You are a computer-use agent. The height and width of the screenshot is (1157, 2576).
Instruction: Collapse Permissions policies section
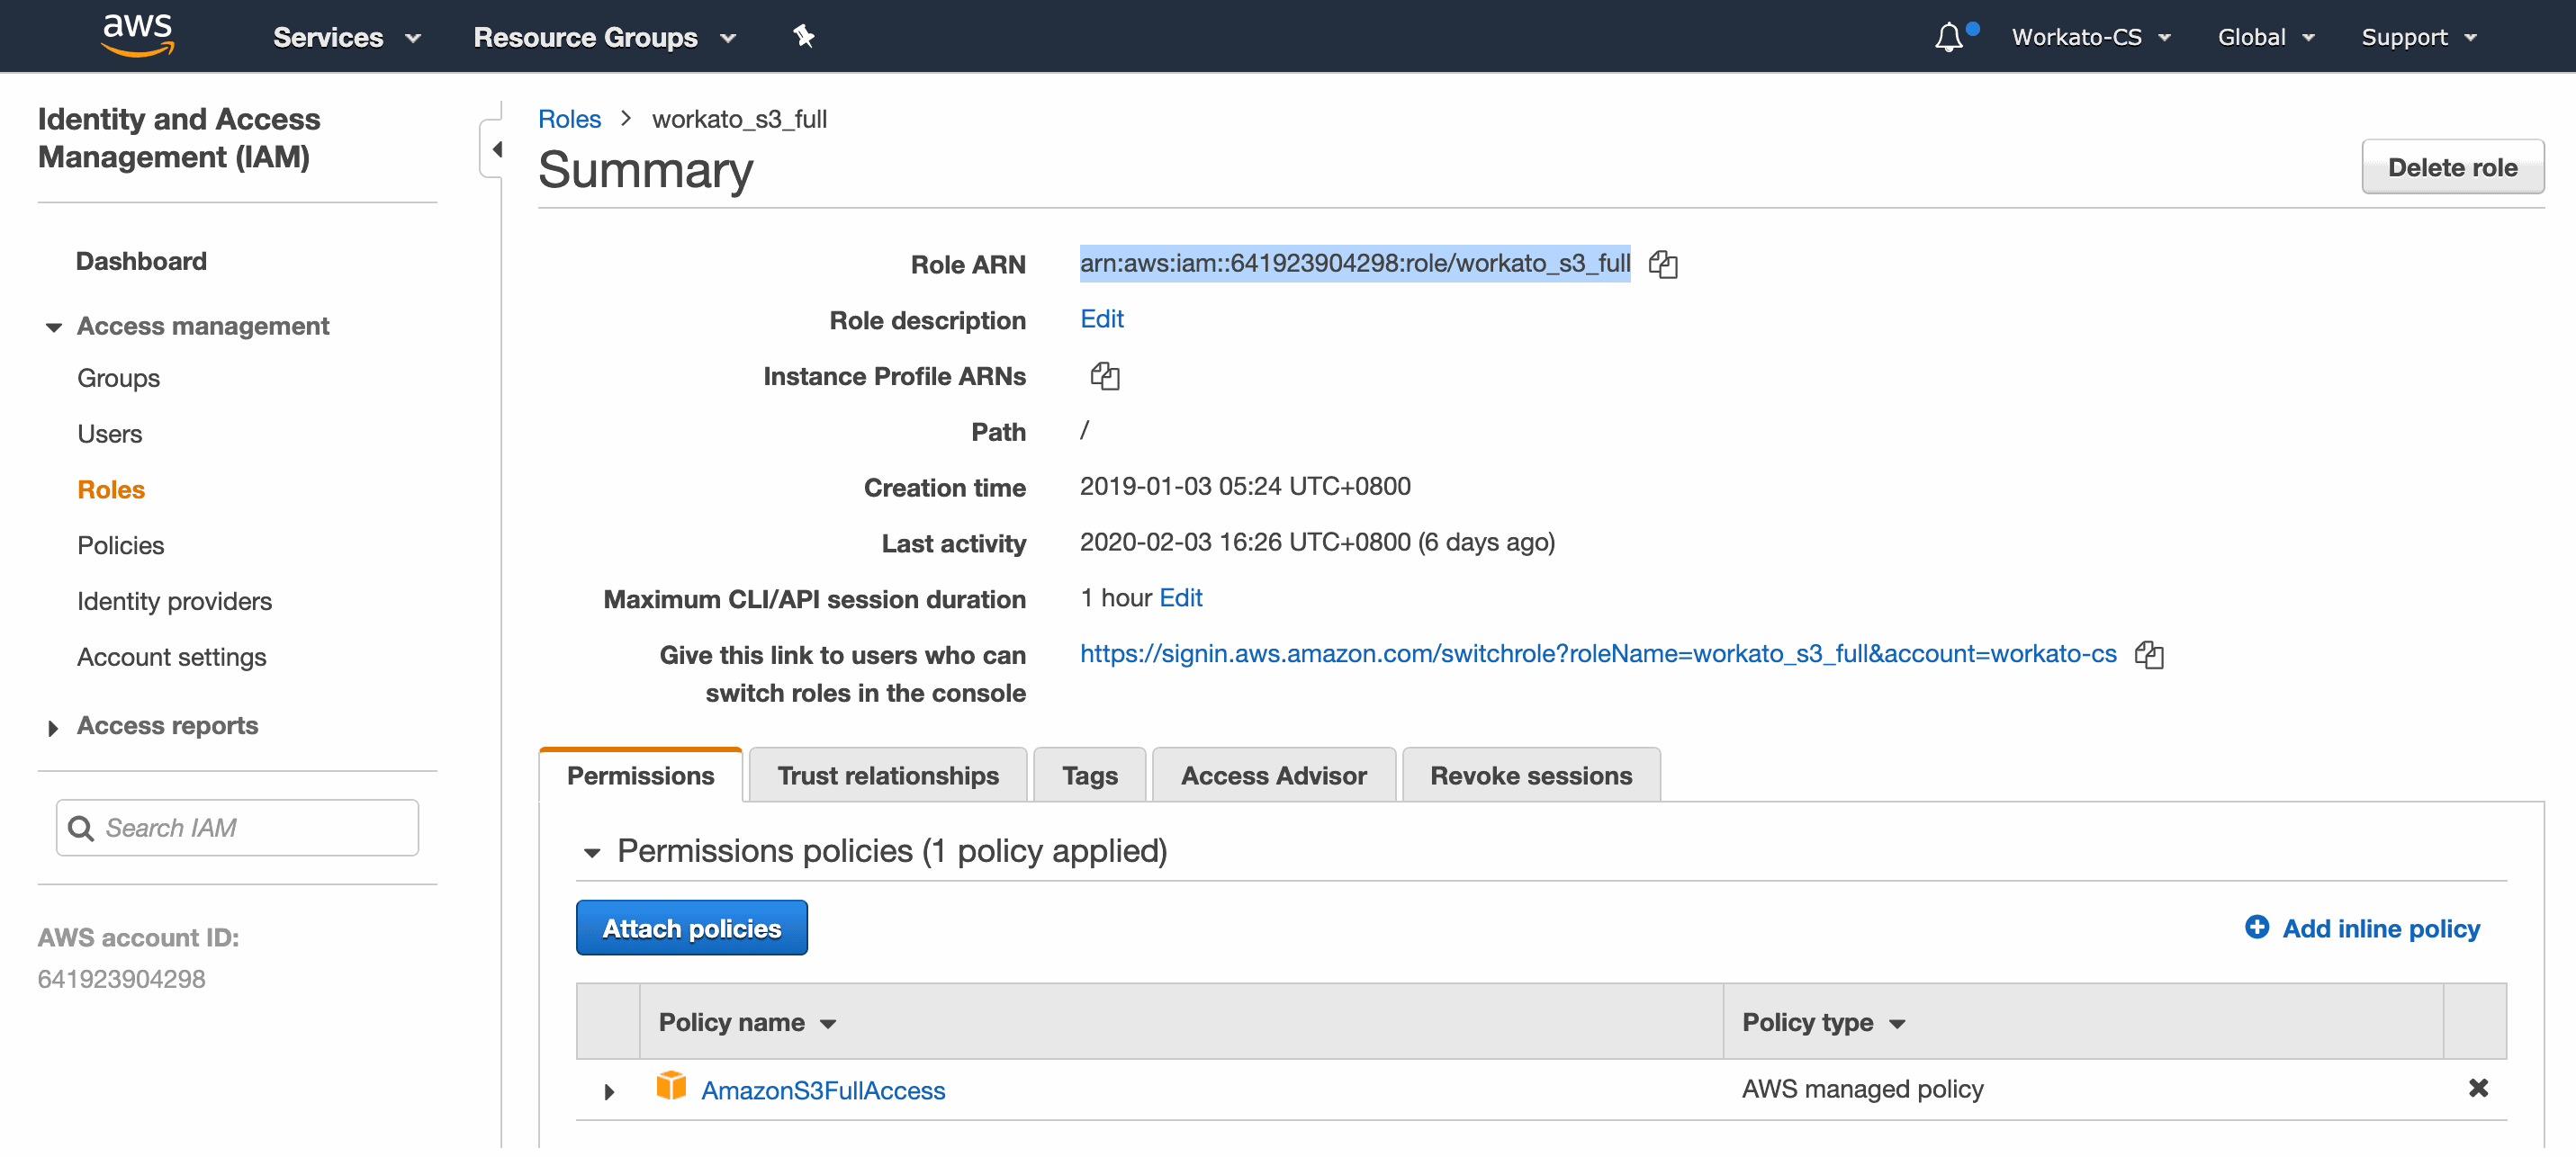592,852
